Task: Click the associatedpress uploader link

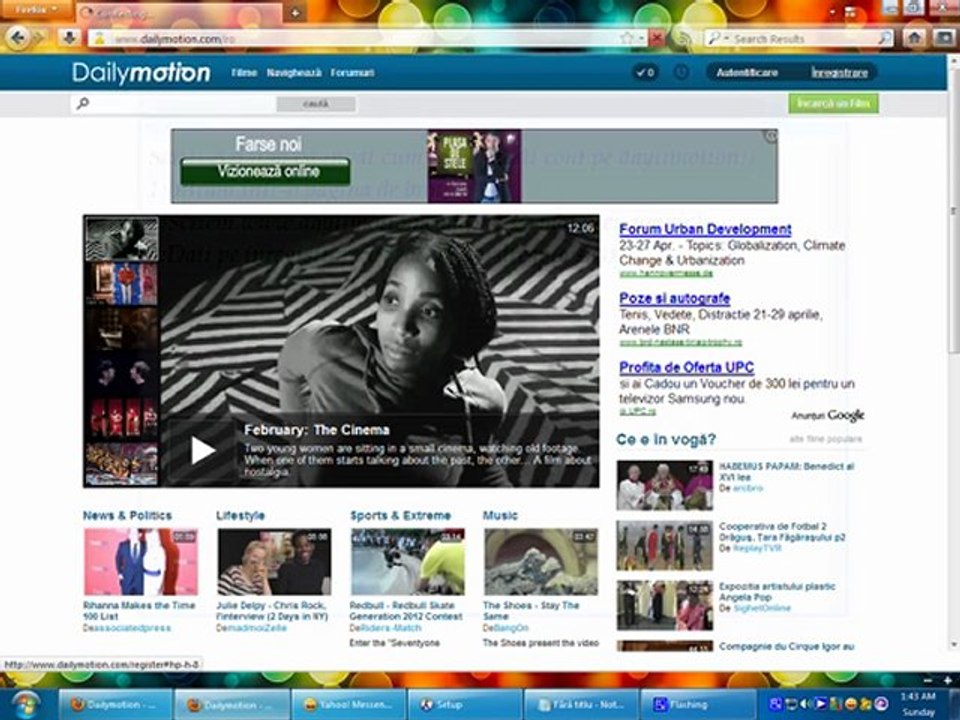Action: click(x=132, y=628)
